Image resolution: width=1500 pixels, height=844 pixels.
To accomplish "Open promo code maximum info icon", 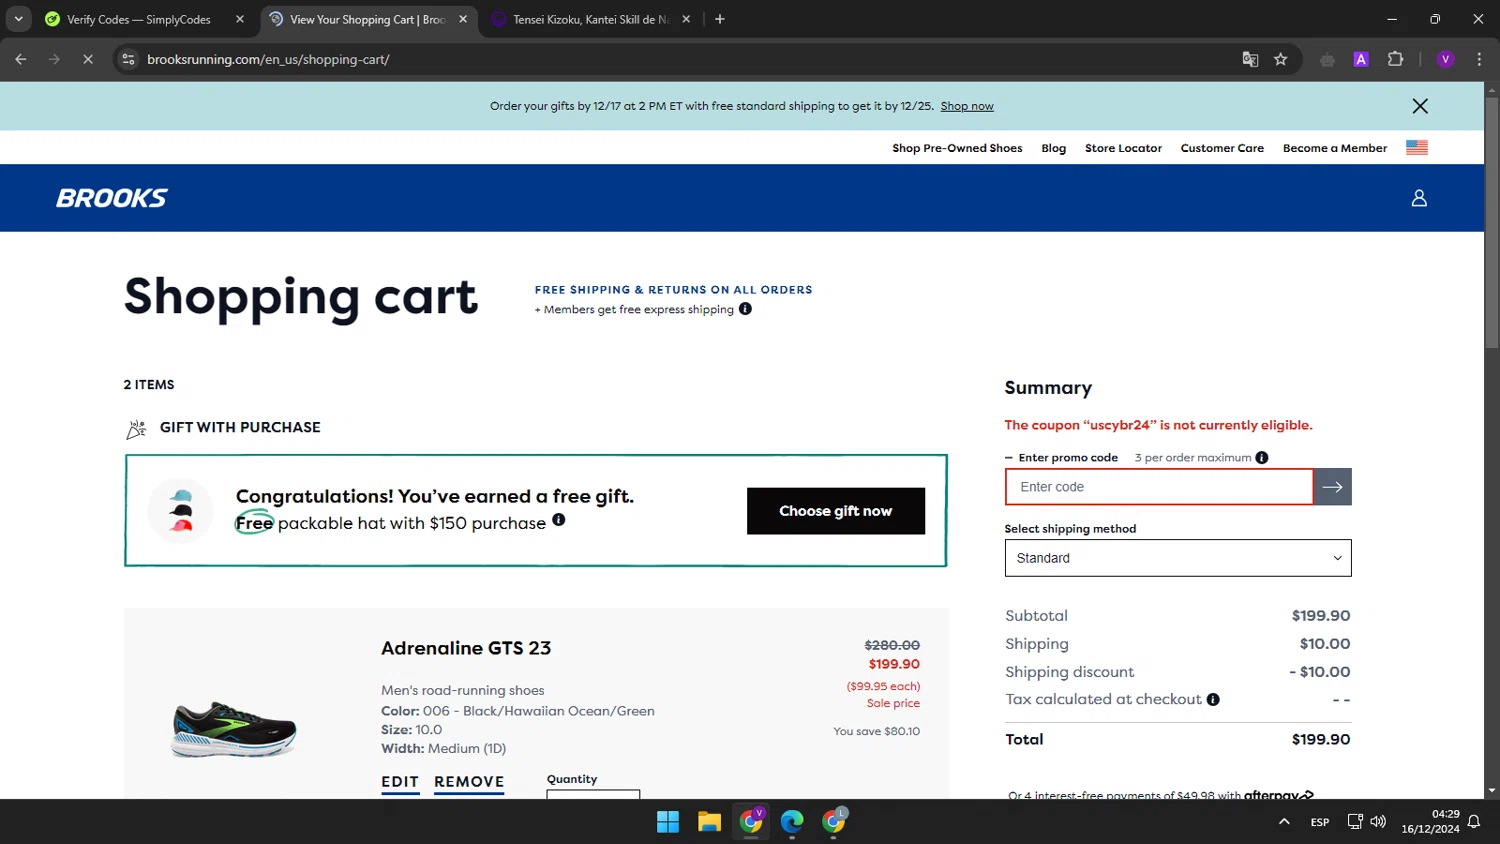I will 1262,458.
